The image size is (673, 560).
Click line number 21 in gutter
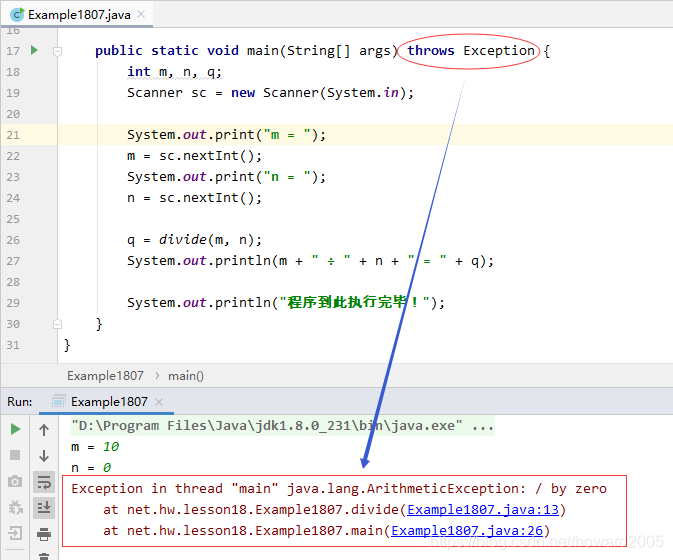(13, 135)
